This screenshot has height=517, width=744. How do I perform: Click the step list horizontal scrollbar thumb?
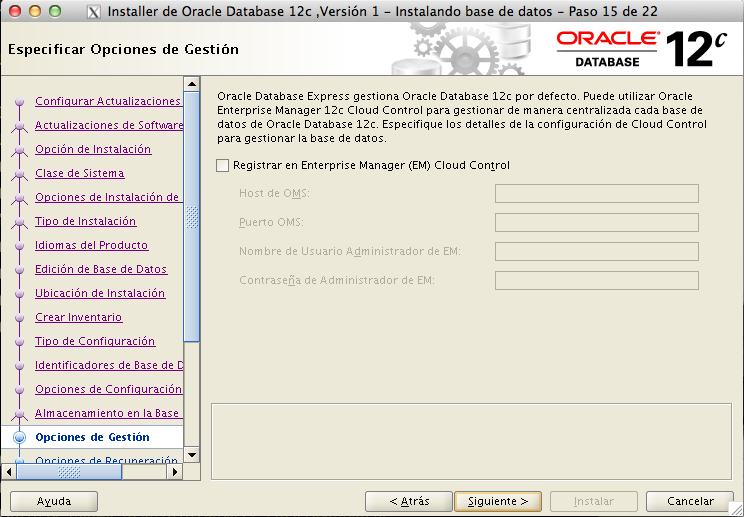point(69,472)
